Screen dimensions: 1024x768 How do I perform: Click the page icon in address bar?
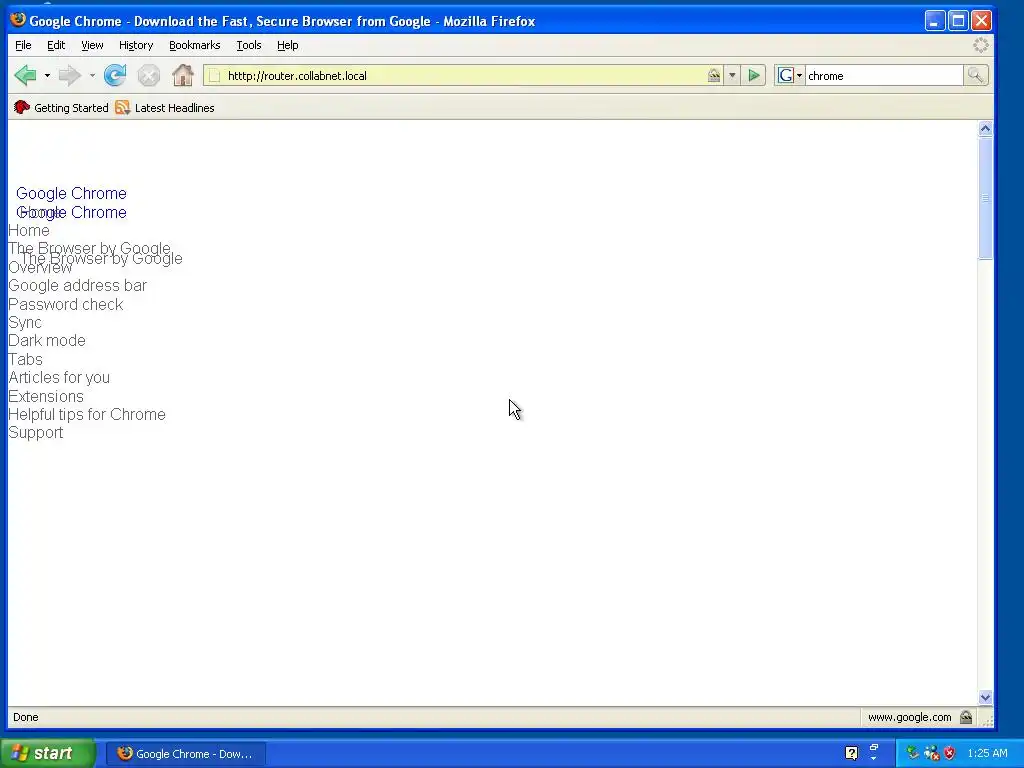point(215,76)
